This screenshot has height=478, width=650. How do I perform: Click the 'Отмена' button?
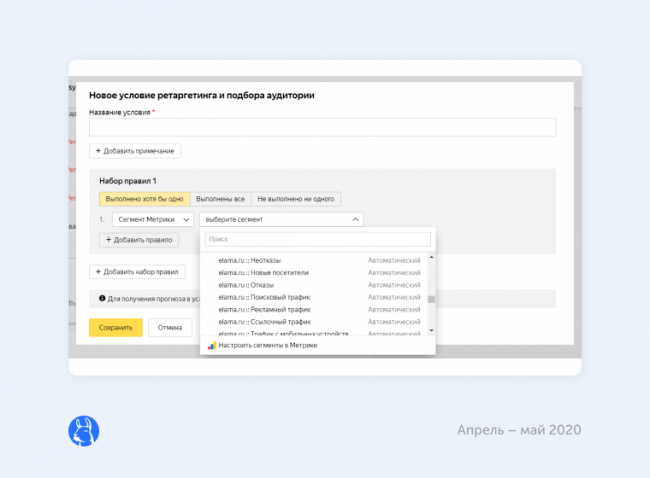(170, 327)
